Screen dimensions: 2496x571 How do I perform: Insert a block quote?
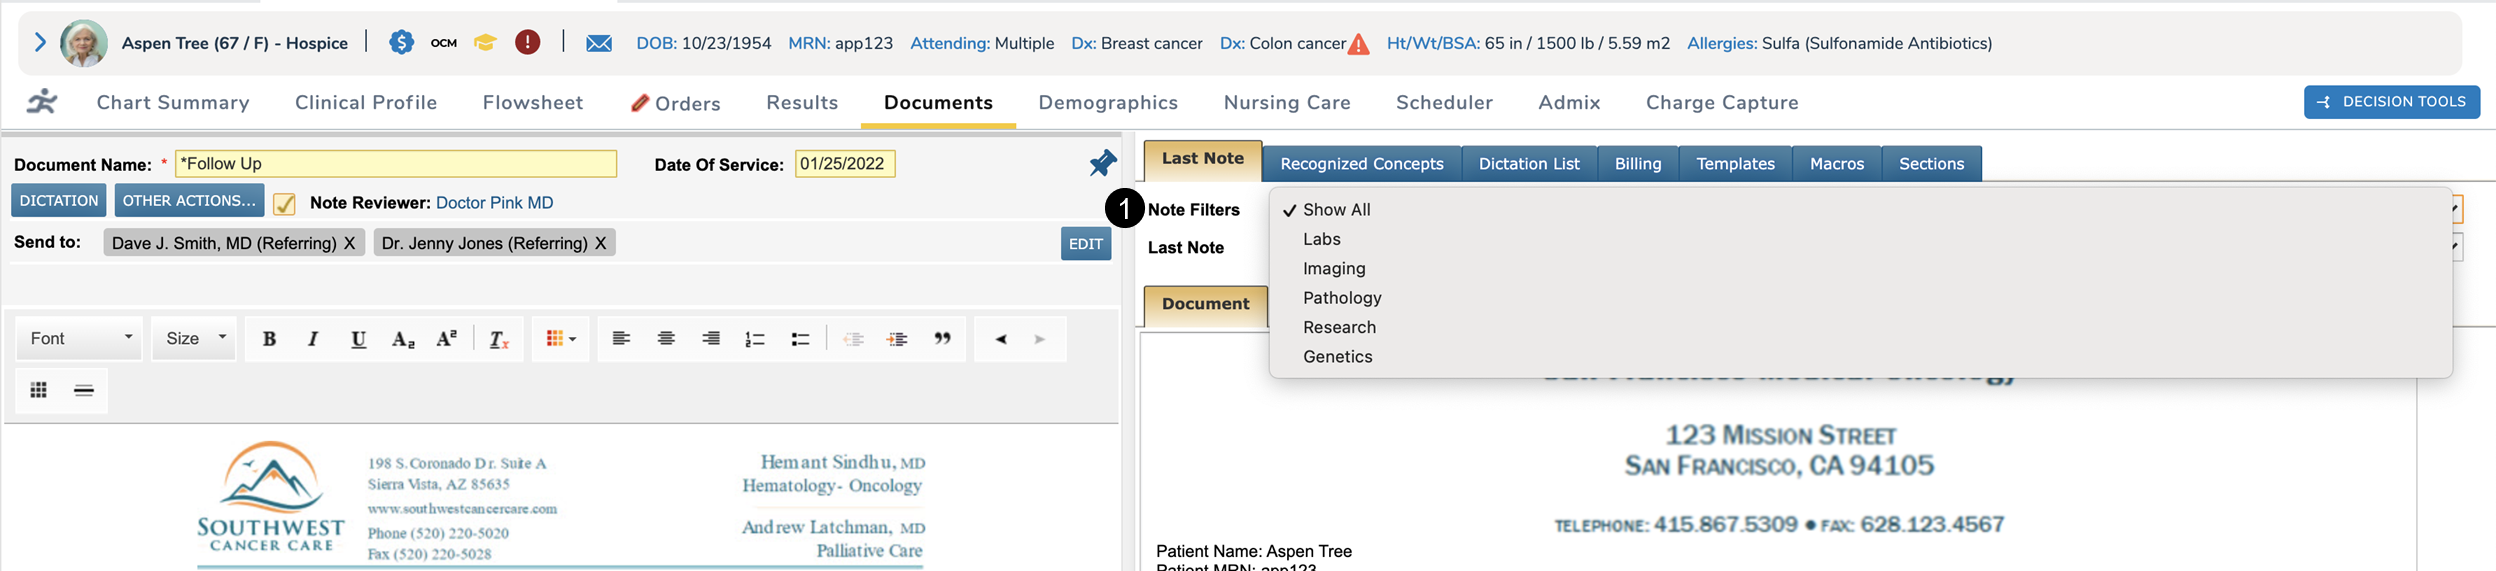(942, 339)
